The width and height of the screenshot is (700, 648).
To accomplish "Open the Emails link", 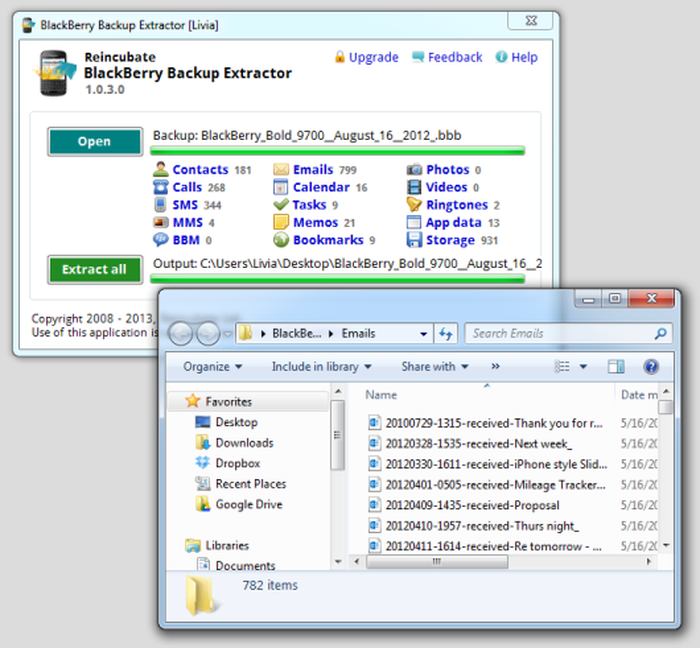I will point(313,170).
